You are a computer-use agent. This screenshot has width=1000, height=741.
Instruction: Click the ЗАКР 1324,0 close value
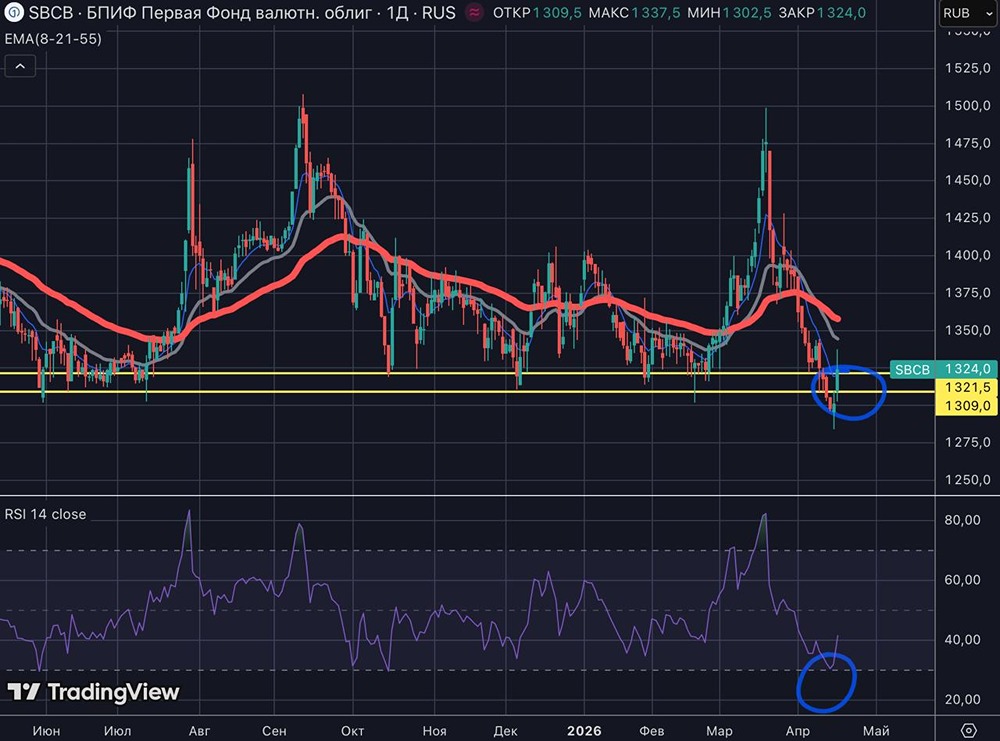pyautogui.click(x=822, y=13)
